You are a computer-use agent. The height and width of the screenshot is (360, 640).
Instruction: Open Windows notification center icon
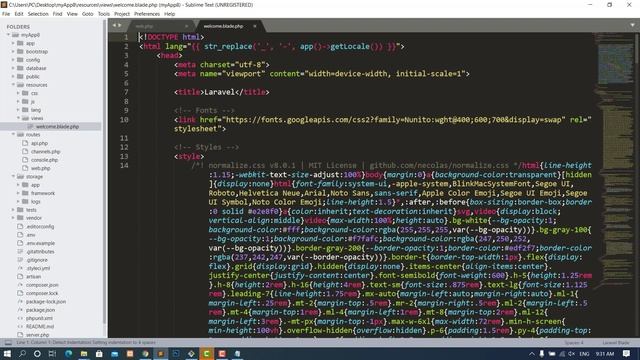[x=627, y=353]
